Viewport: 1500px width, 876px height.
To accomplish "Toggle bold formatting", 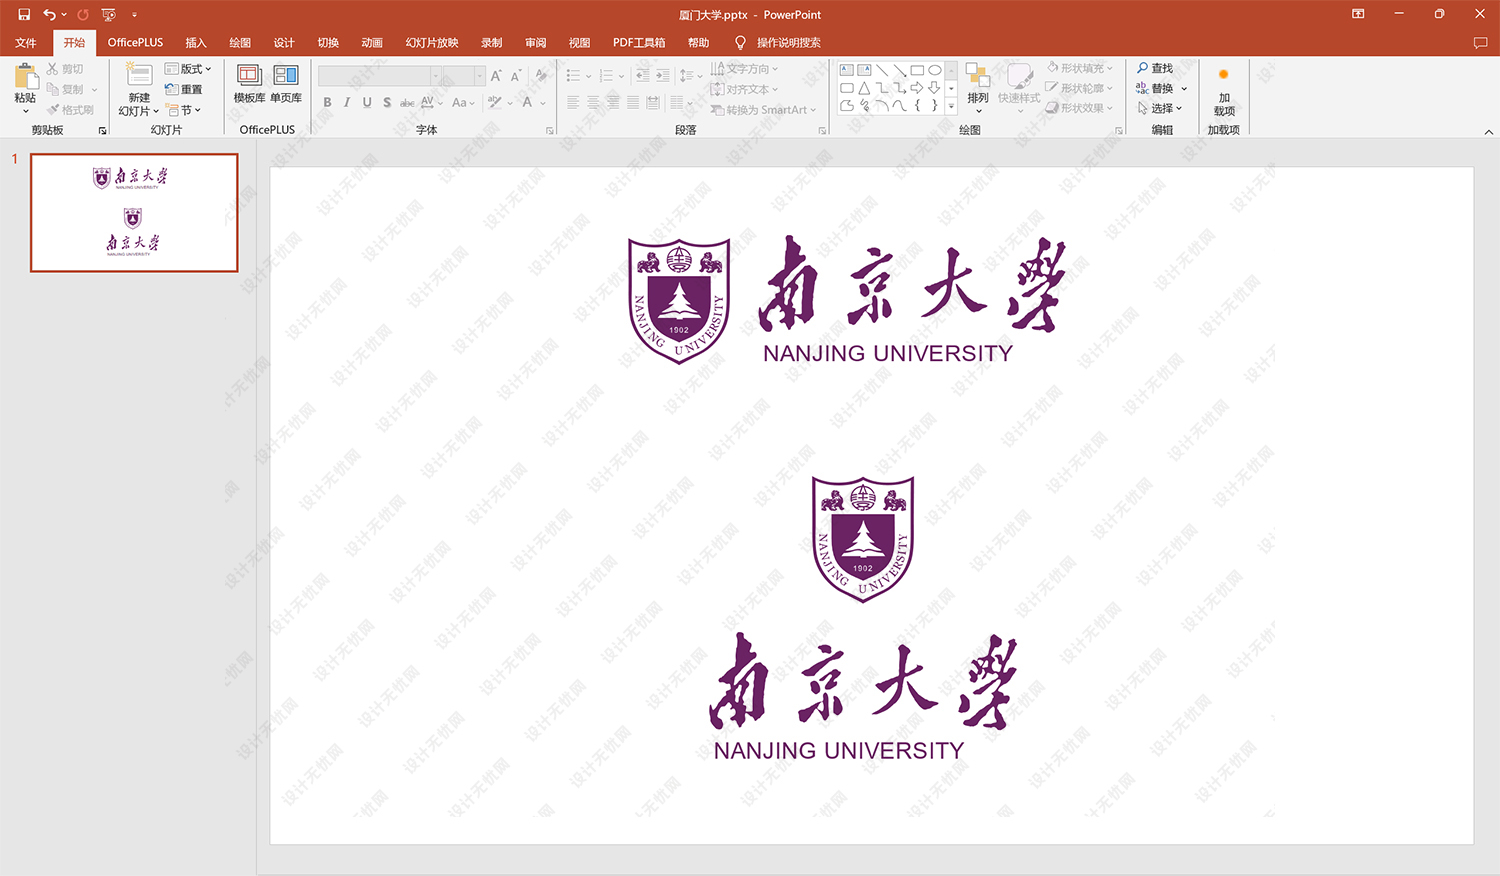I will [x=327, y=102].
